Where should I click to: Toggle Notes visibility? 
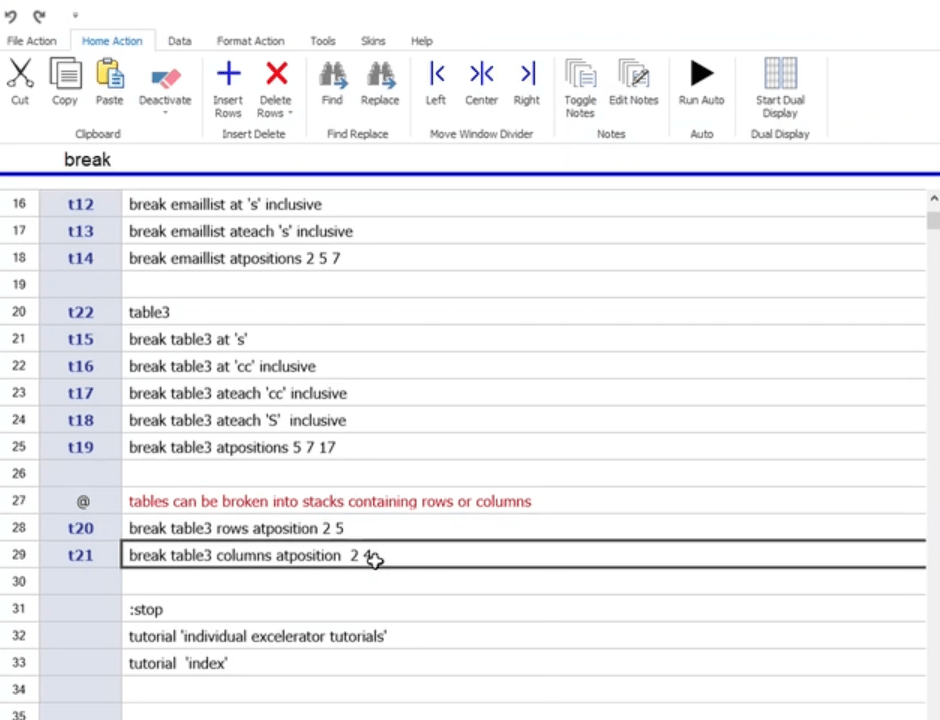580,75
